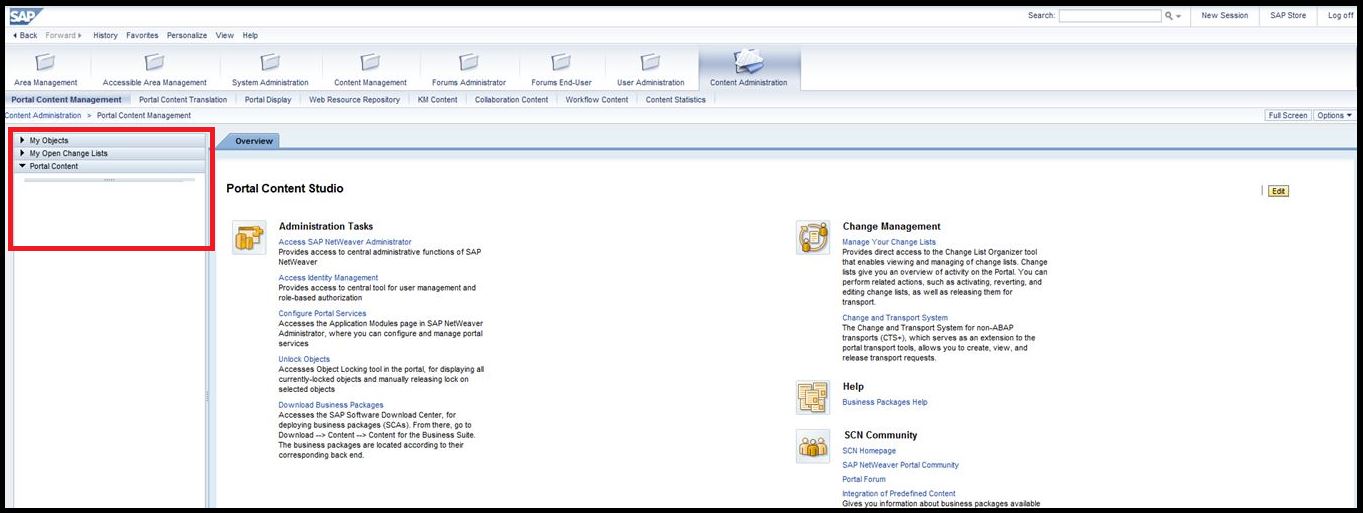1363x513 pixels.
Task: Open the Area Management folder icon
Action: pyautogui.click(x=45, y=62)
